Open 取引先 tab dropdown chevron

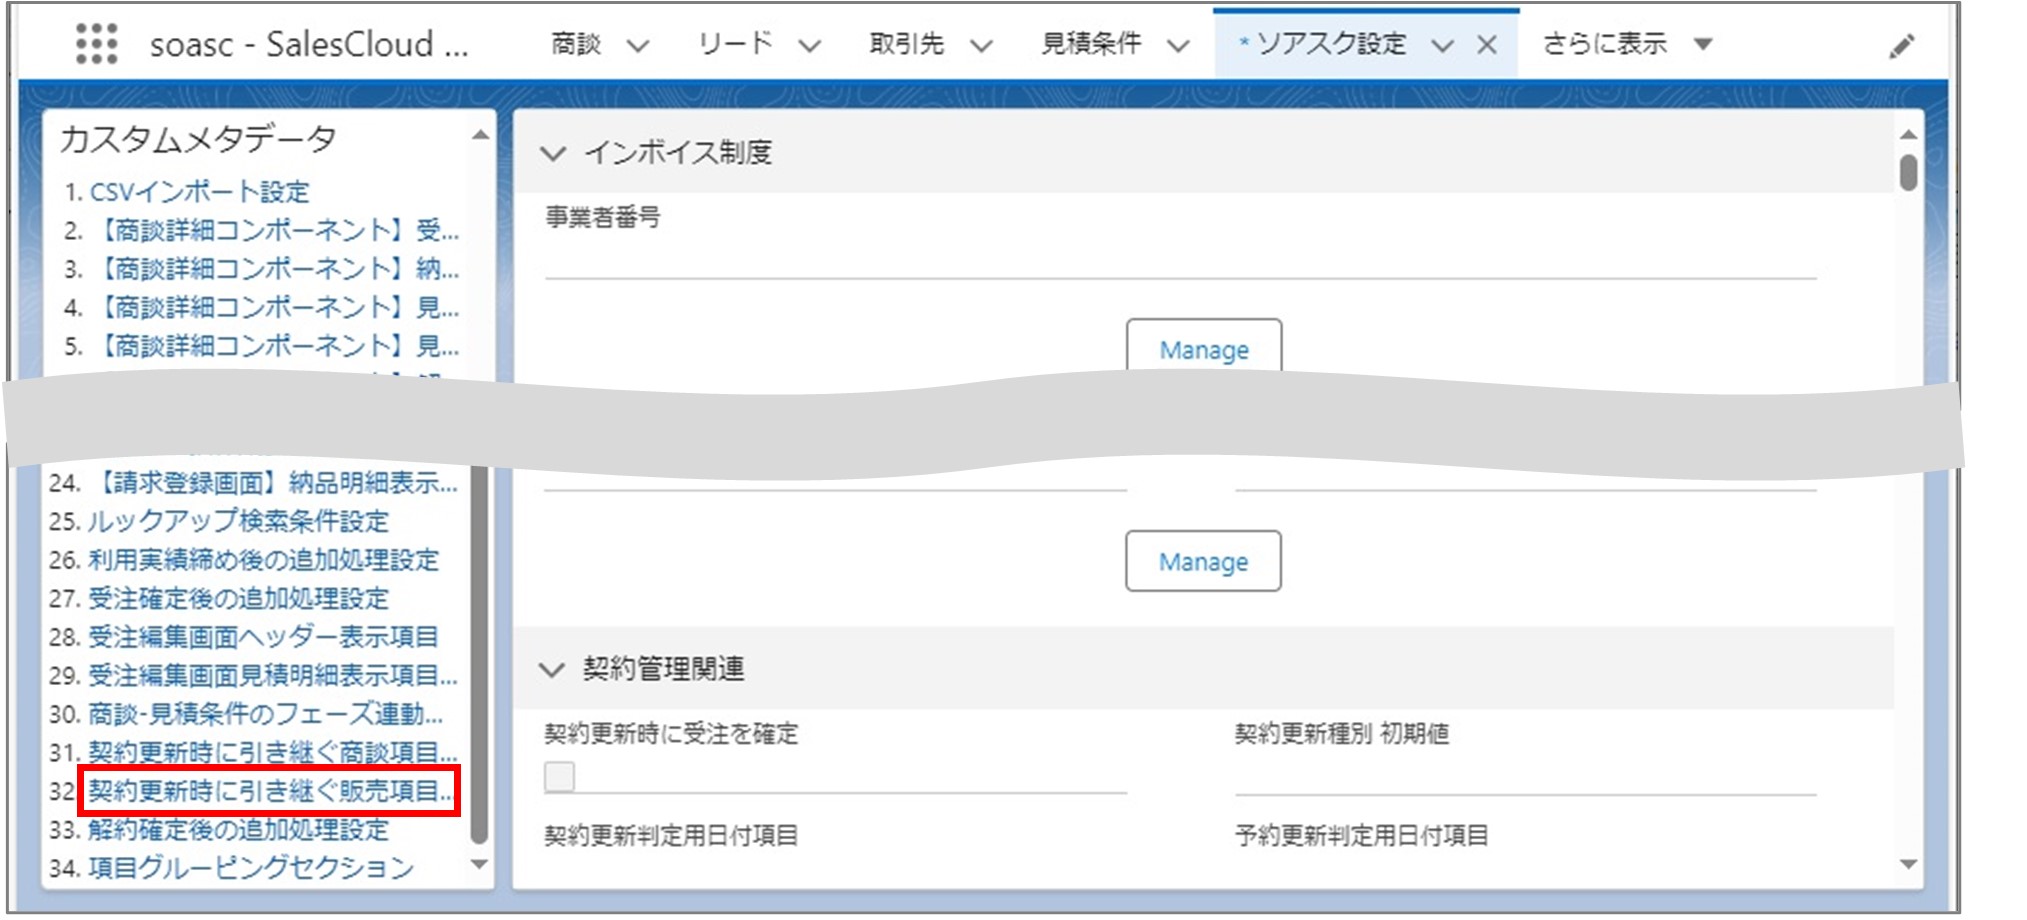[981, 46]
